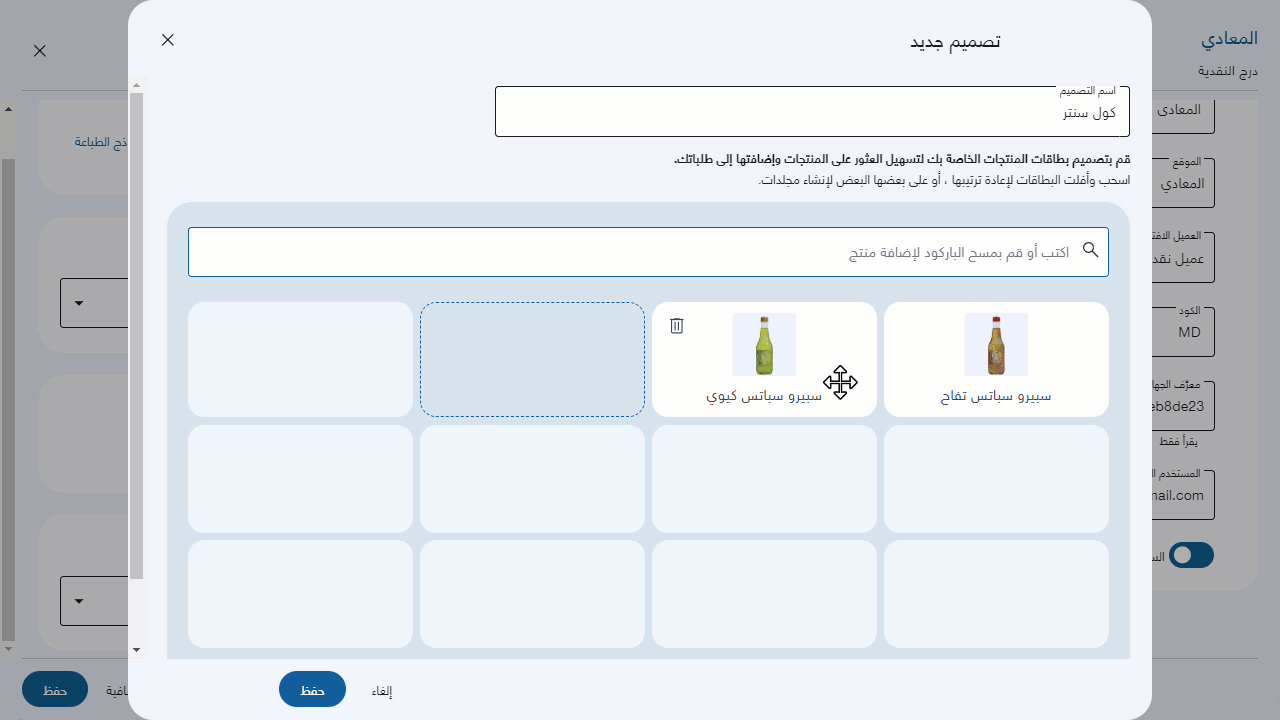Screen dimensions: 1280x720
Task: Open the الطباعة link in the background page
Action: click(x=101, y=142)
